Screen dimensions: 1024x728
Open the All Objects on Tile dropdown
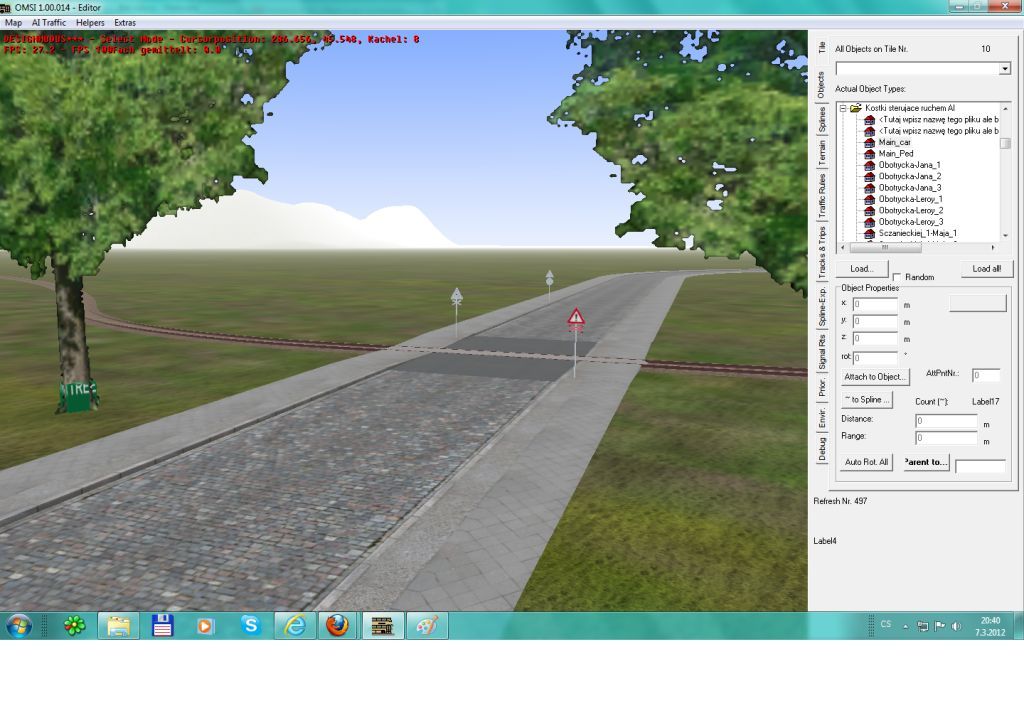tap(1004, 69)
